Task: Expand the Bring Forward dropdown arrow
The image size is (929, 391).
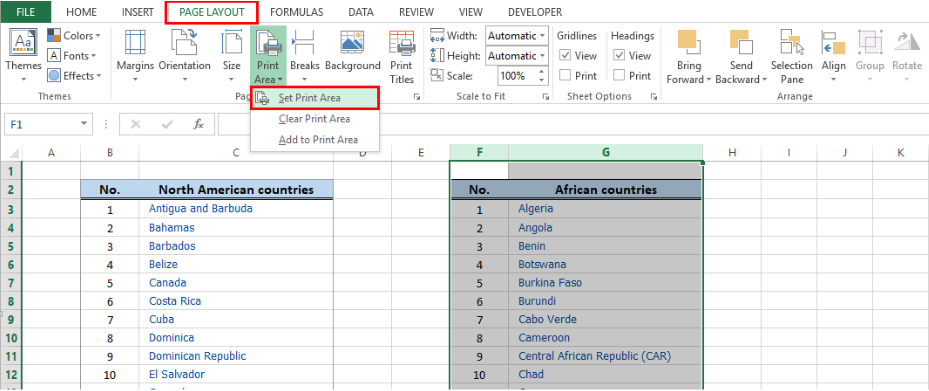Action: [708, 79]
